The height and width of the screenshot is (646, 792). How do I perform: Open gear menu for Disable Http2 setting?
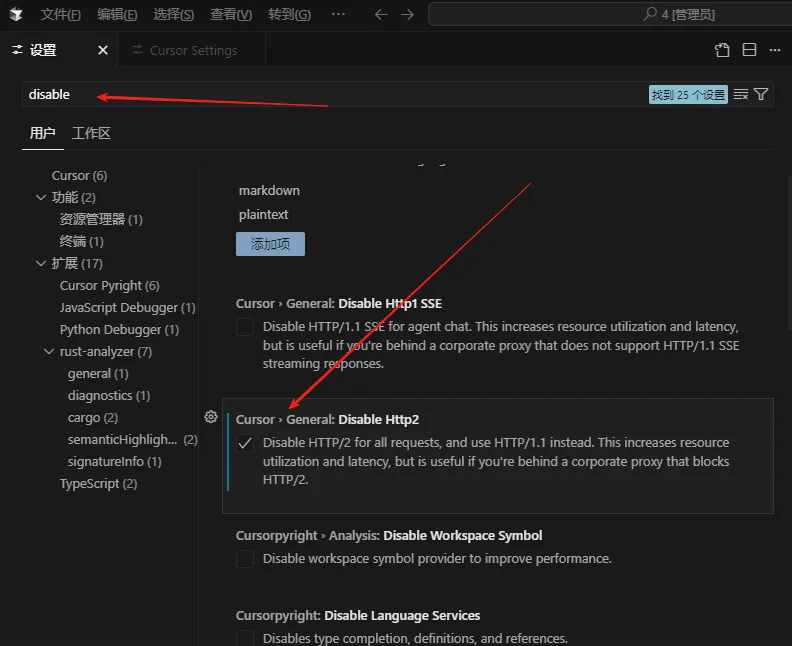click(x=211, y=417)
